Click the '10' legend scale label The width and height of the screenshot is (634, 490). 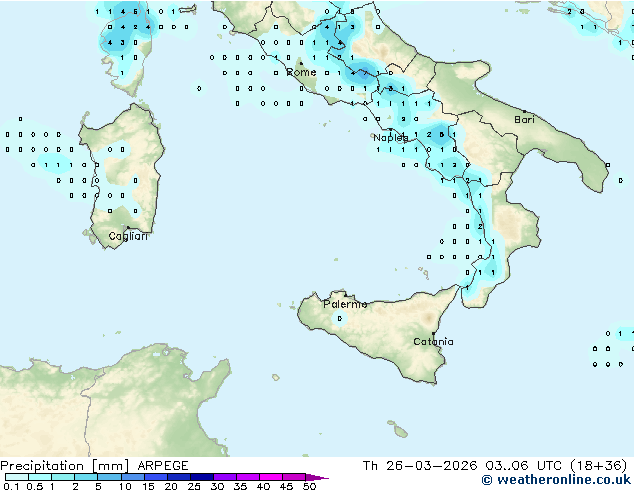[125, 486]
